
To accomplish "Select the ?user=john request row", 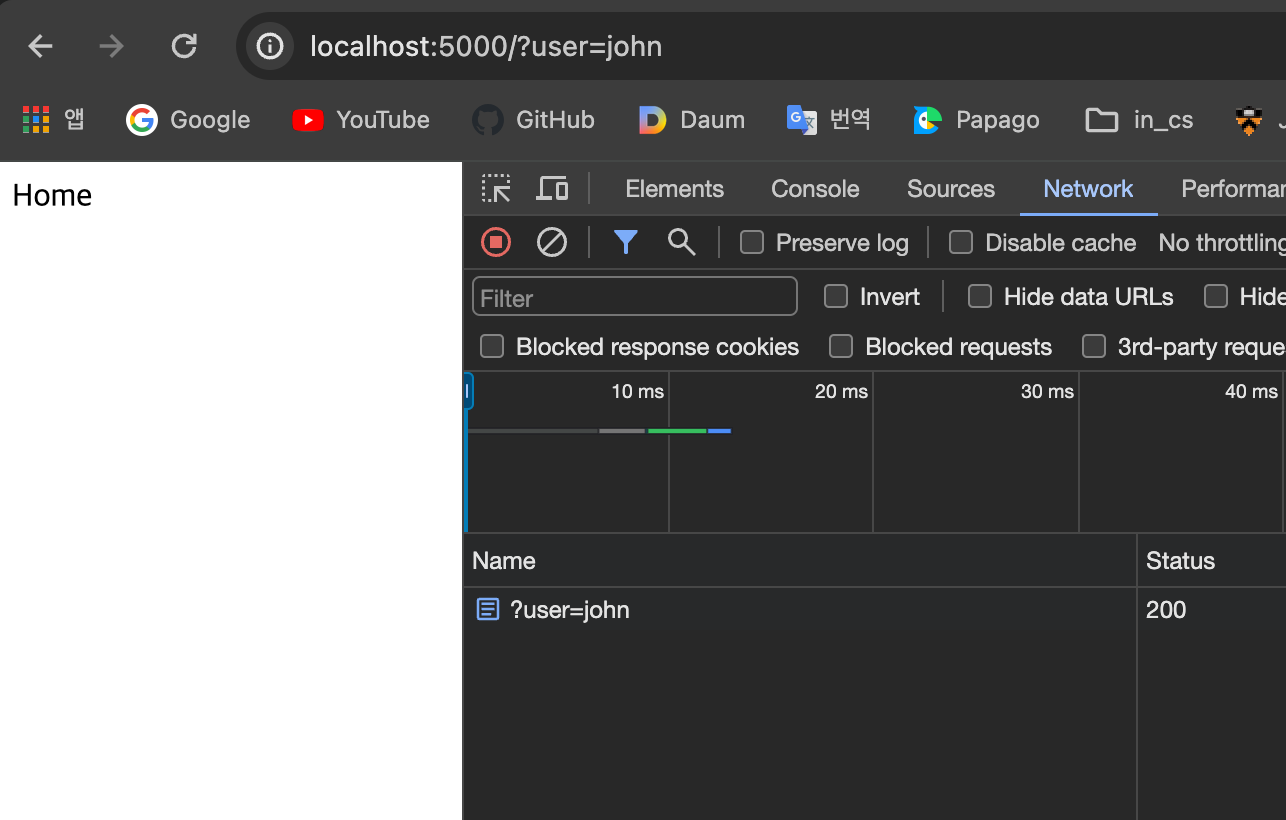I will [875, 609].
